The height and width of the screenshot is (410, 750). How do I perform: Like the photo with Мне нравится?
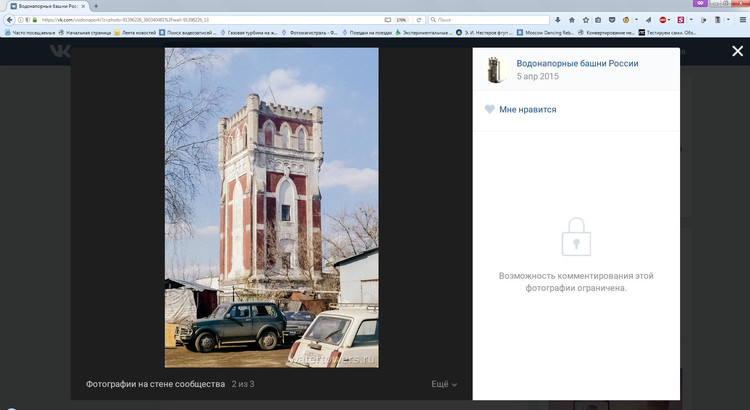528,110
